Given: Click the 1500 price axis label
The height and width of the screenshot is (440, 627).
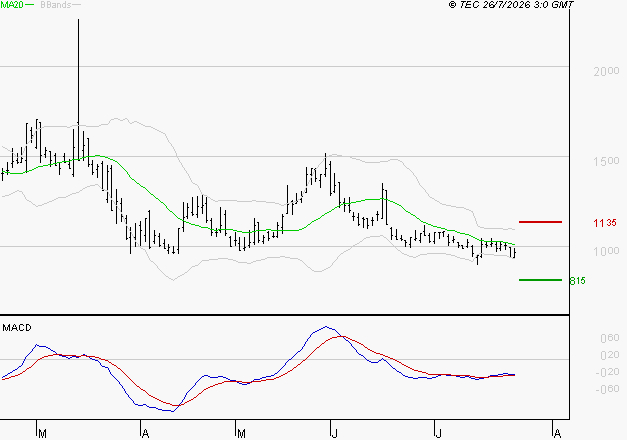Looking at the screenshot, I should (606, 161).
